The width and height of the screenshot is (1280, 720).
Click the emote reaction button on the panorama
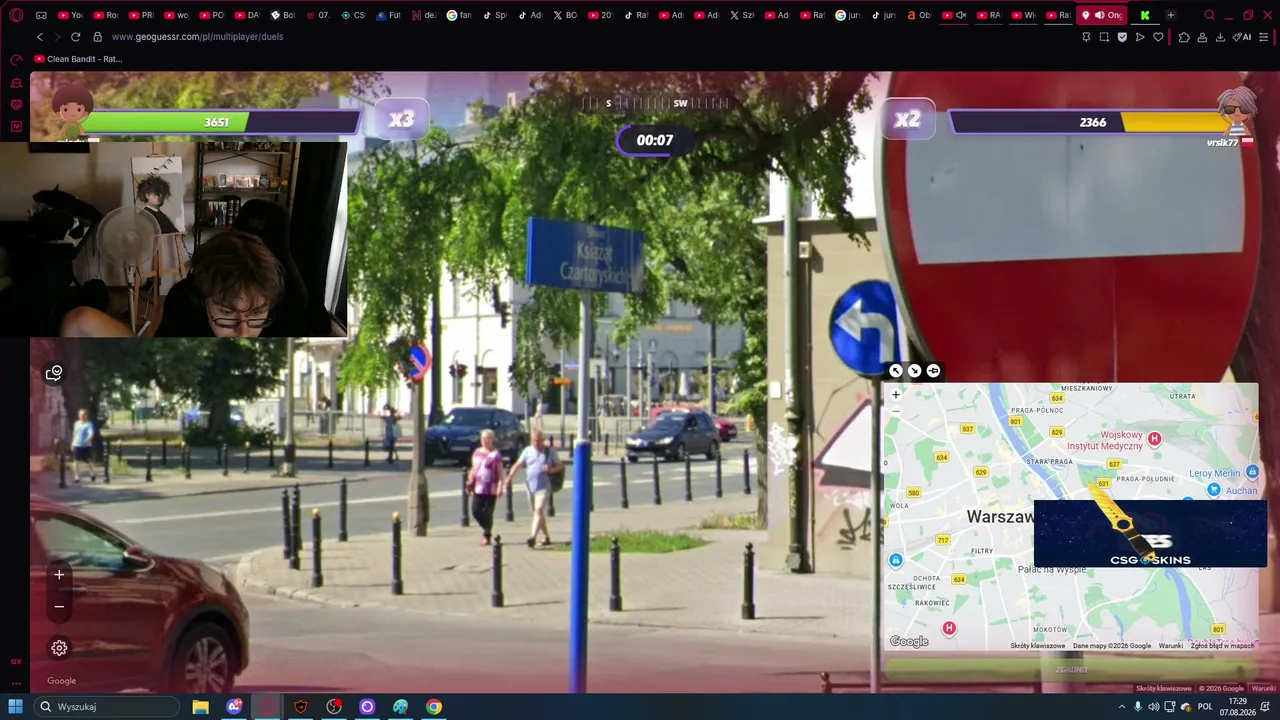(54, 373)
